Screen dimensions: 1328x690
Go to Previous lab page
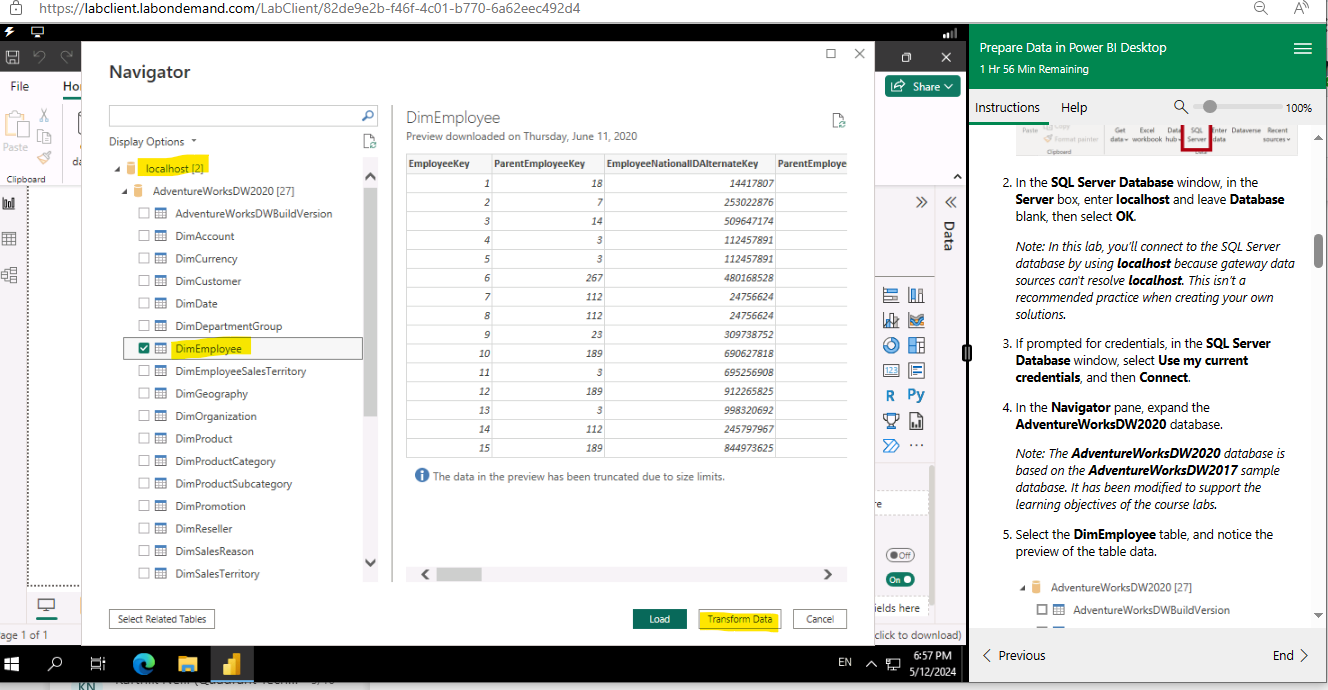click(1014, 655)
